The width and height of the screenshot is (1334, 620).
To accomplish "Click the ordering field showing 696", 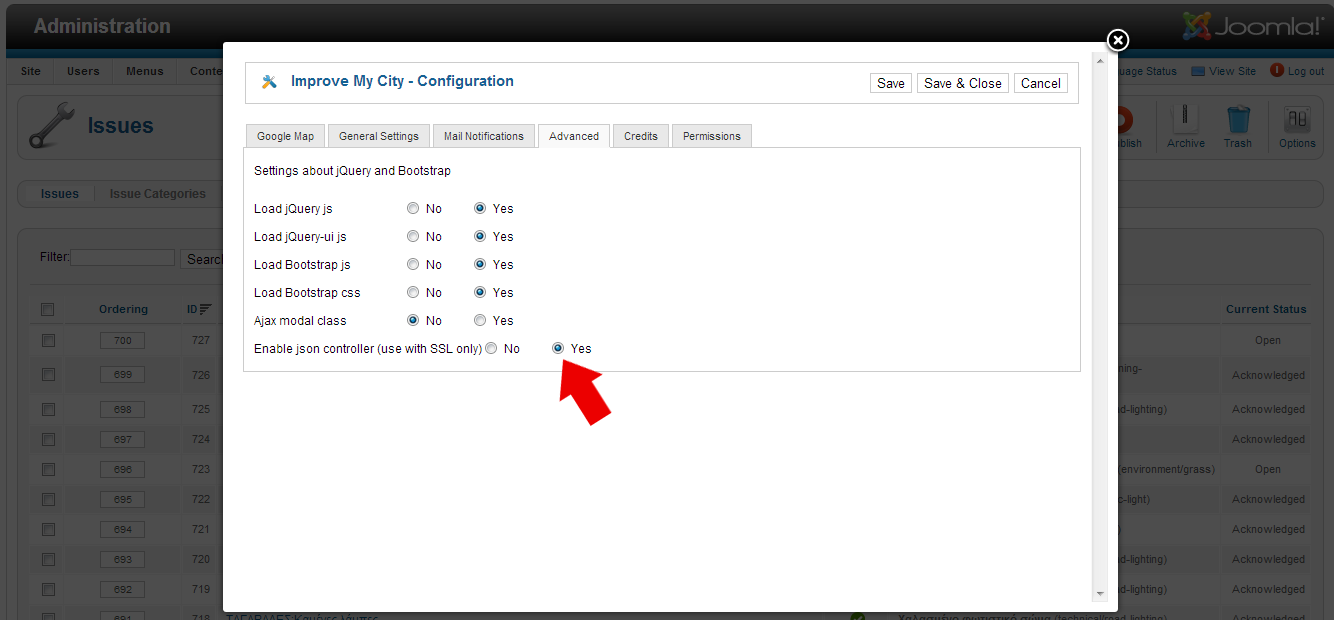I will 123,469.
